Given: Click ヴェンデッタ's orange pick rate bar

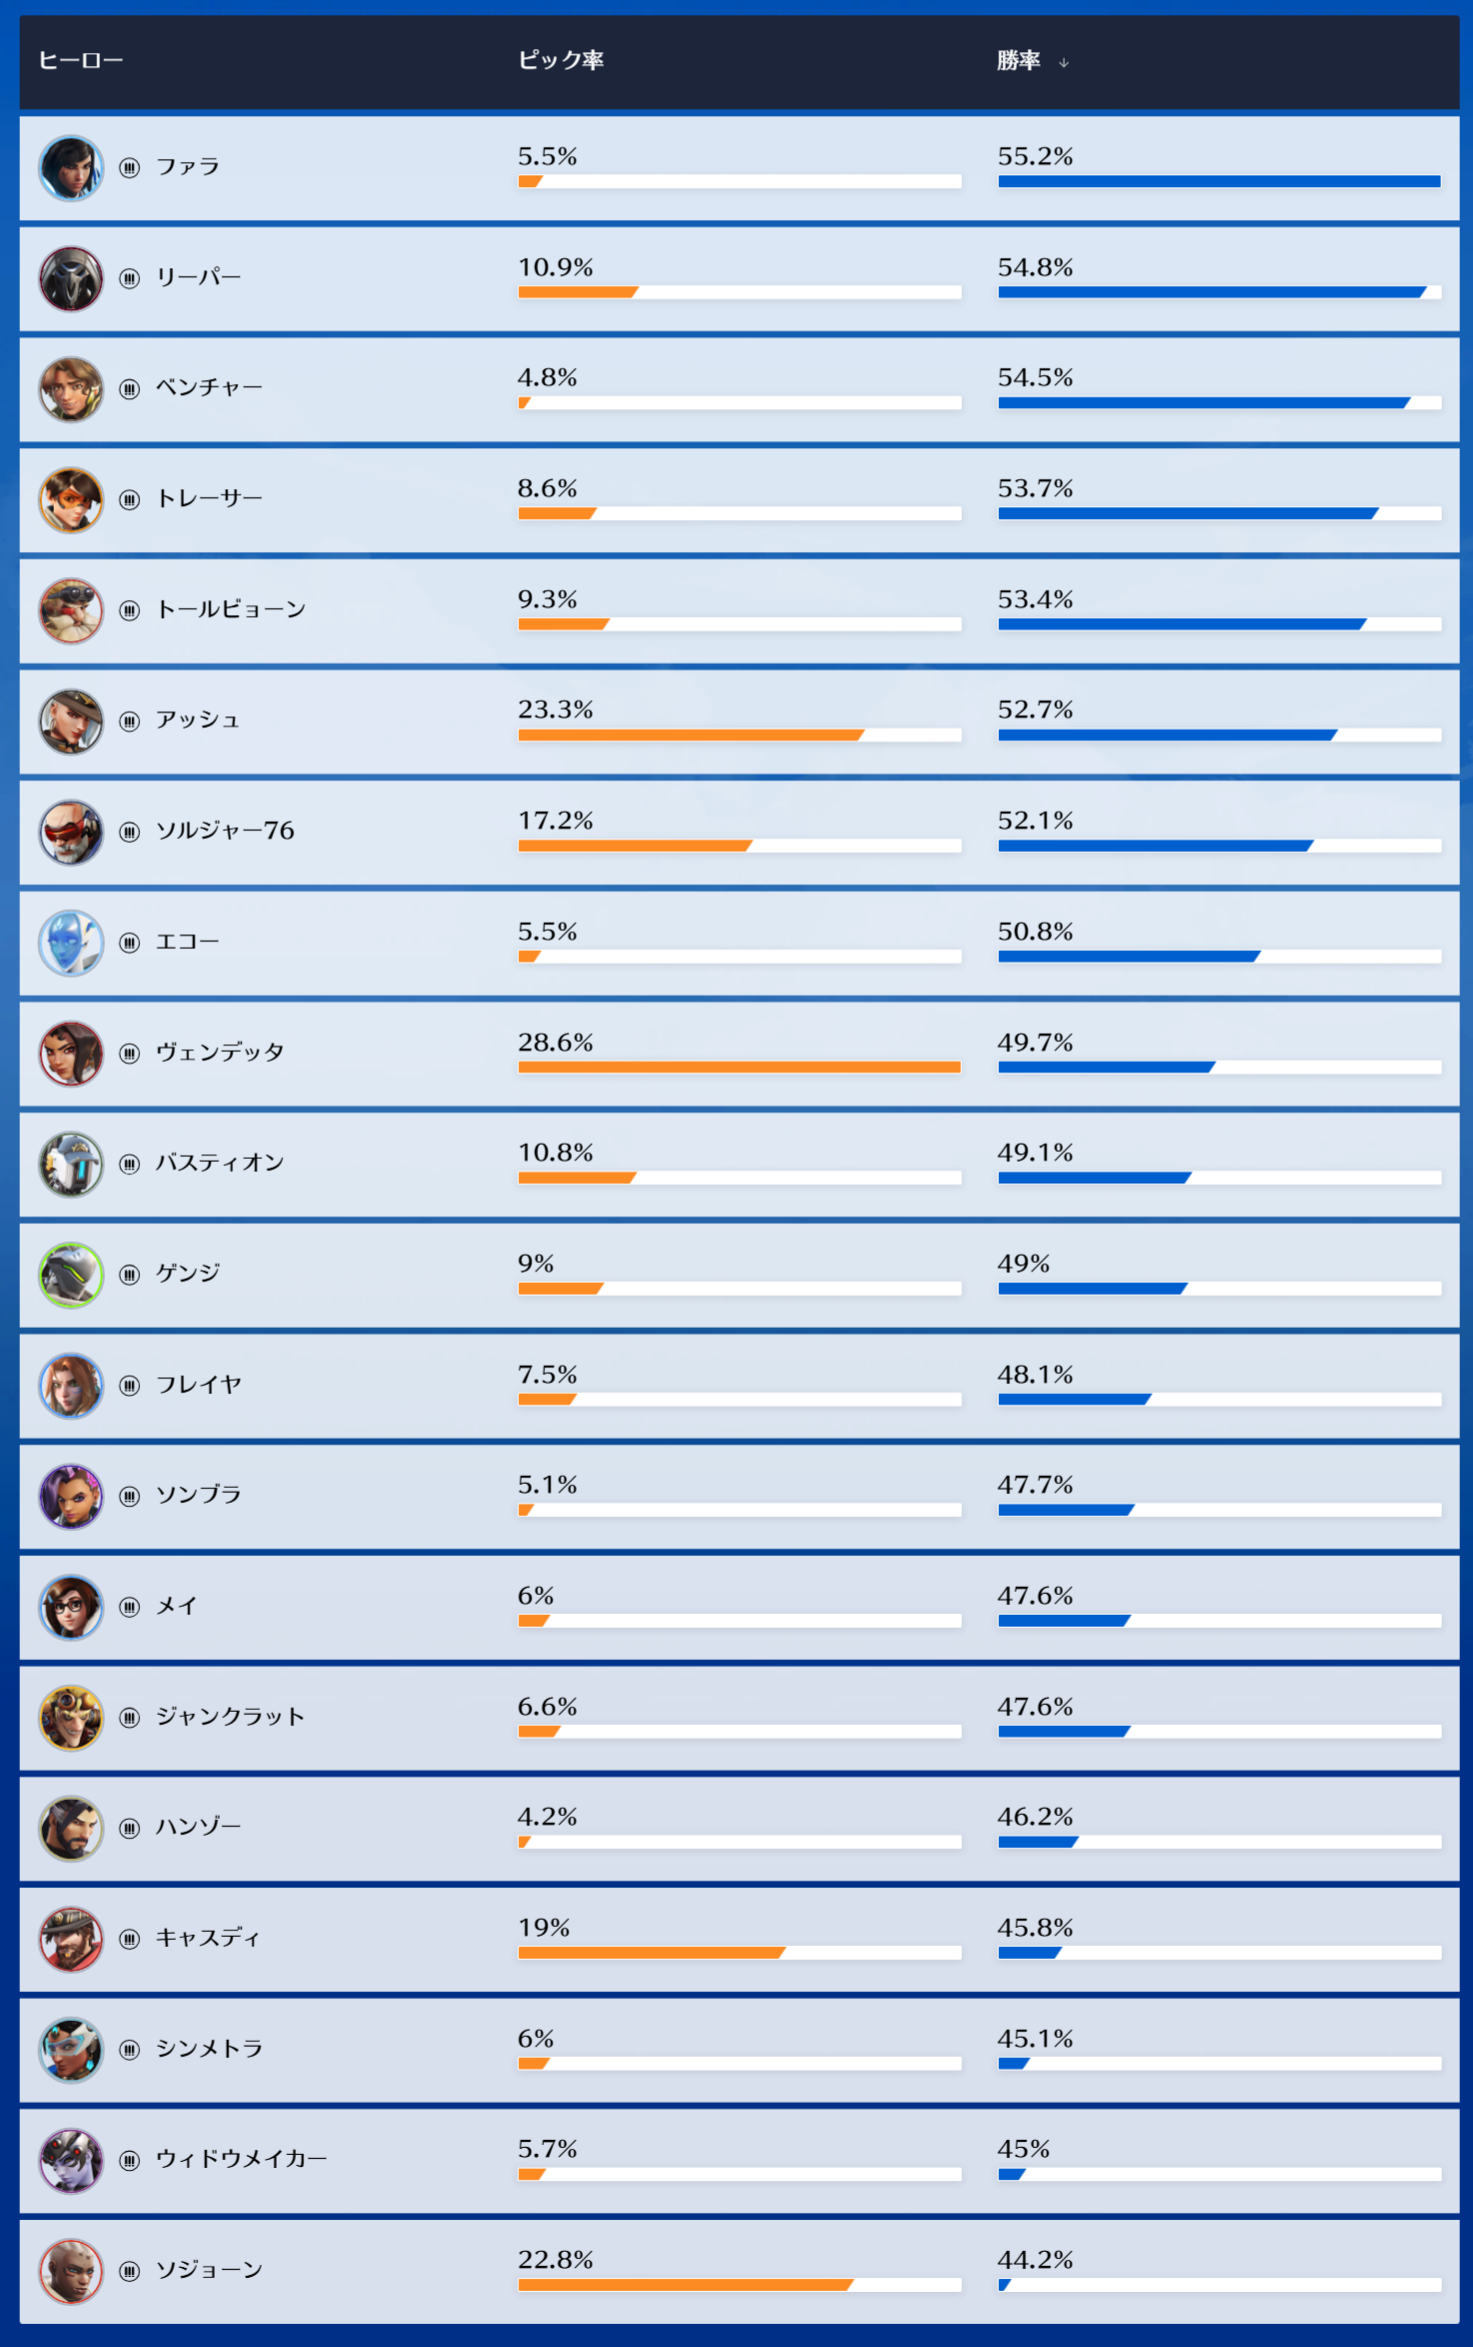Looking at the screenshot, I should pos(738,1067).
